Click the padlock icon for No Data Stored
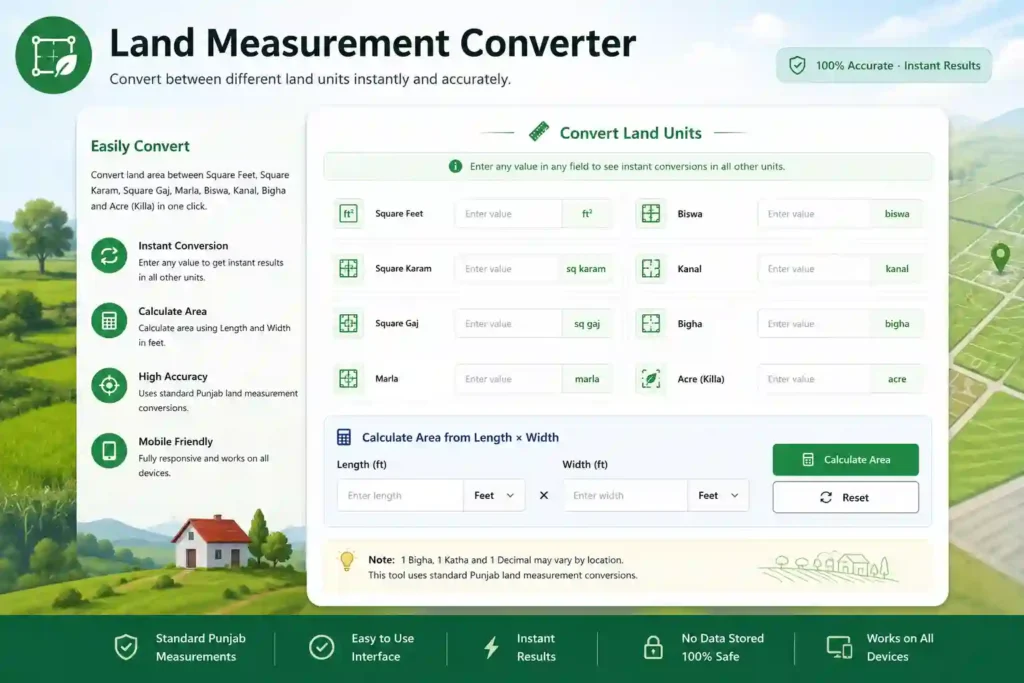 [653, 647]
